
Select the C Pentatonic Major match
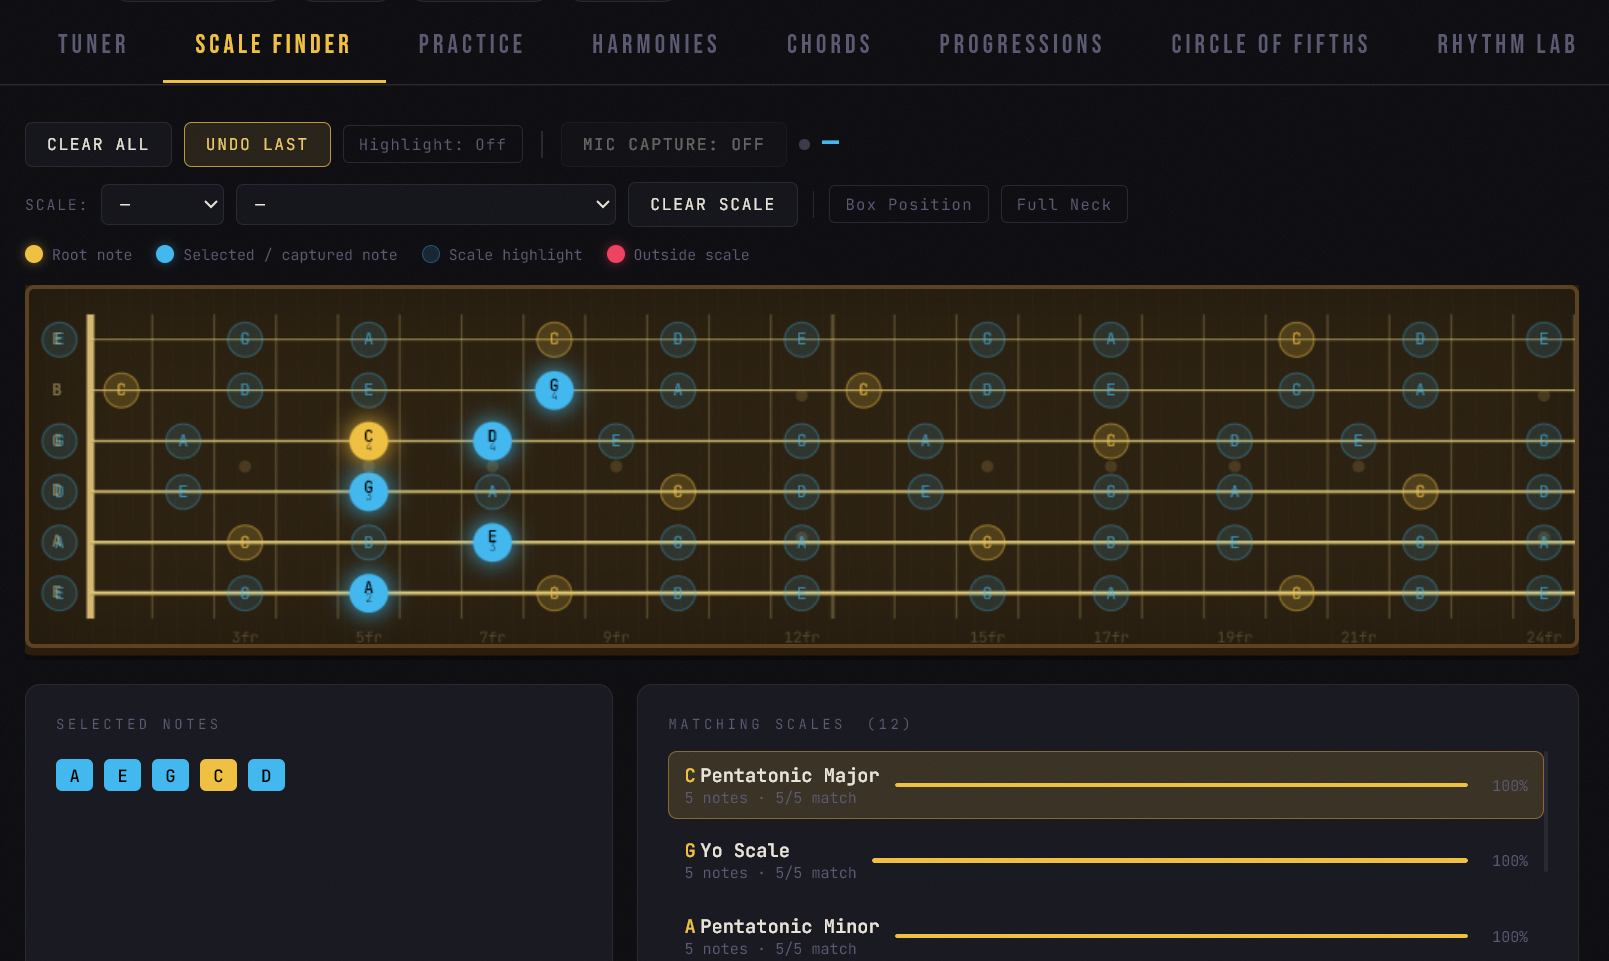(1105, 785)
